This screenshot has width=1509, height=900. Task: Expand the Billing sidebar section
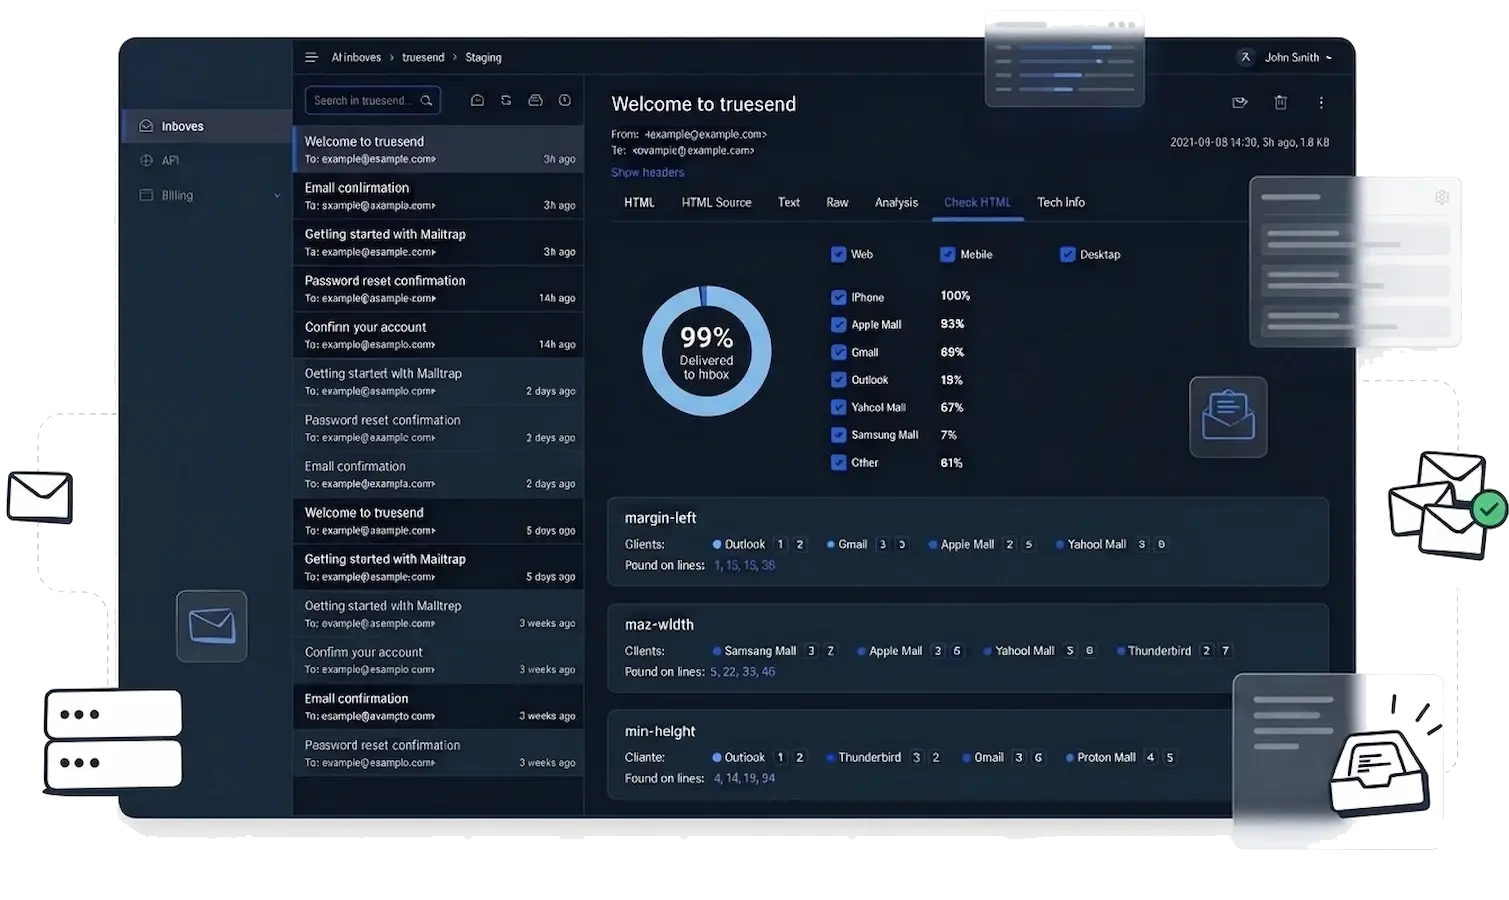tap(277, 196)
